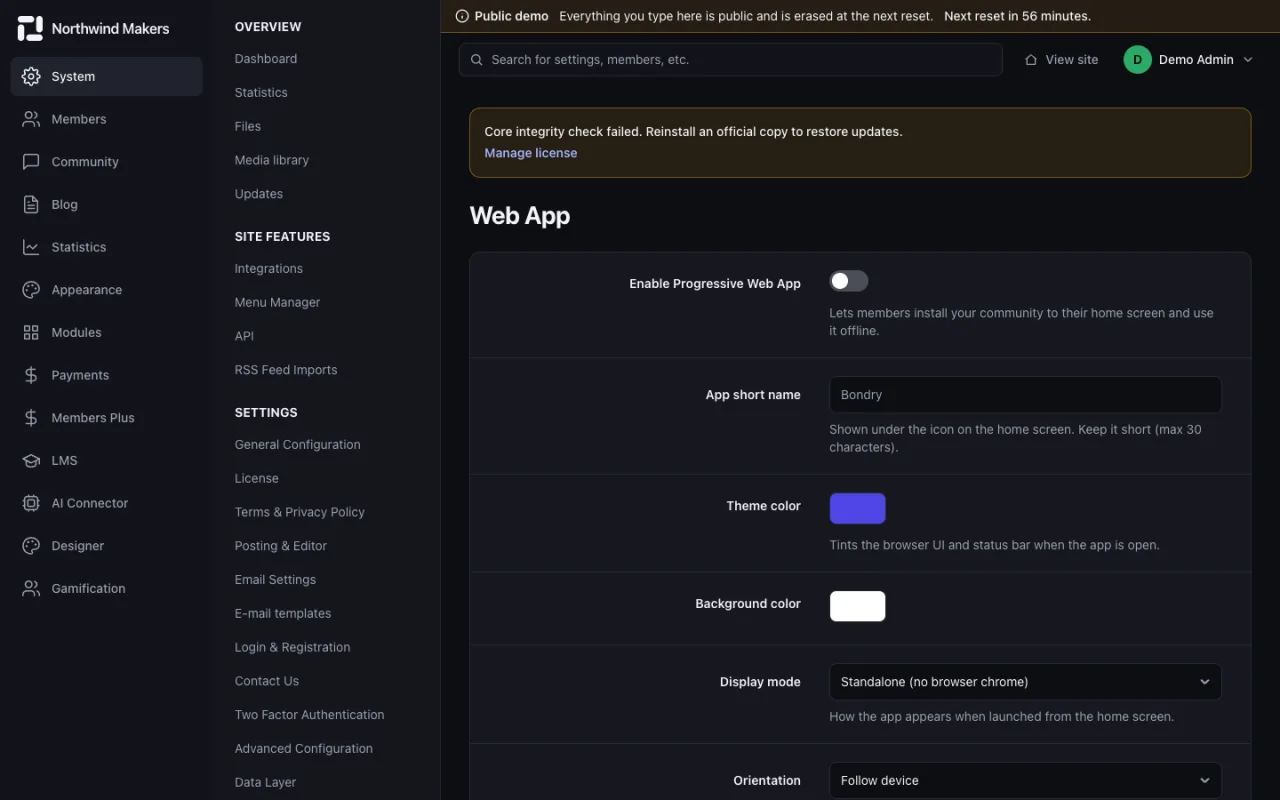Select General Configuration in Settings
Screen dimensions: 1280x800
(x=298, y=445)
